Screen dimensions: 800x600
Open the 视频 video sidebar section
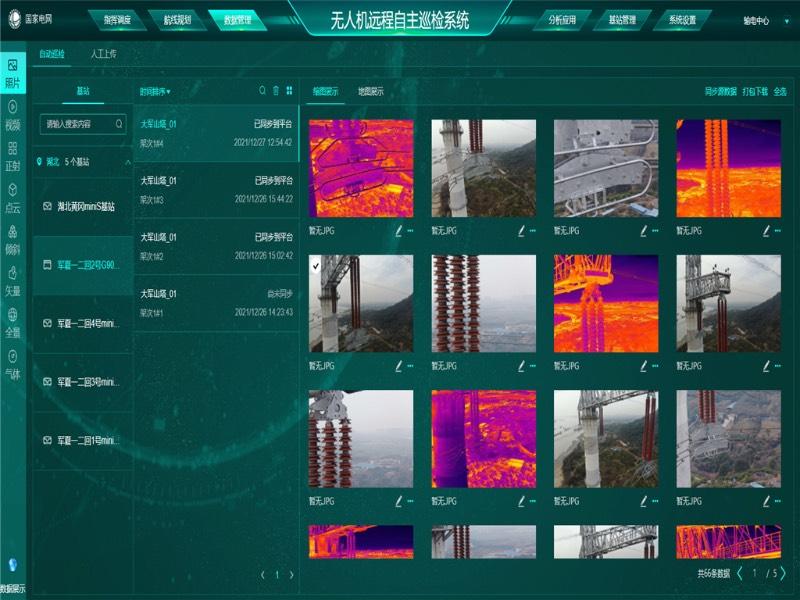point(13,115)
